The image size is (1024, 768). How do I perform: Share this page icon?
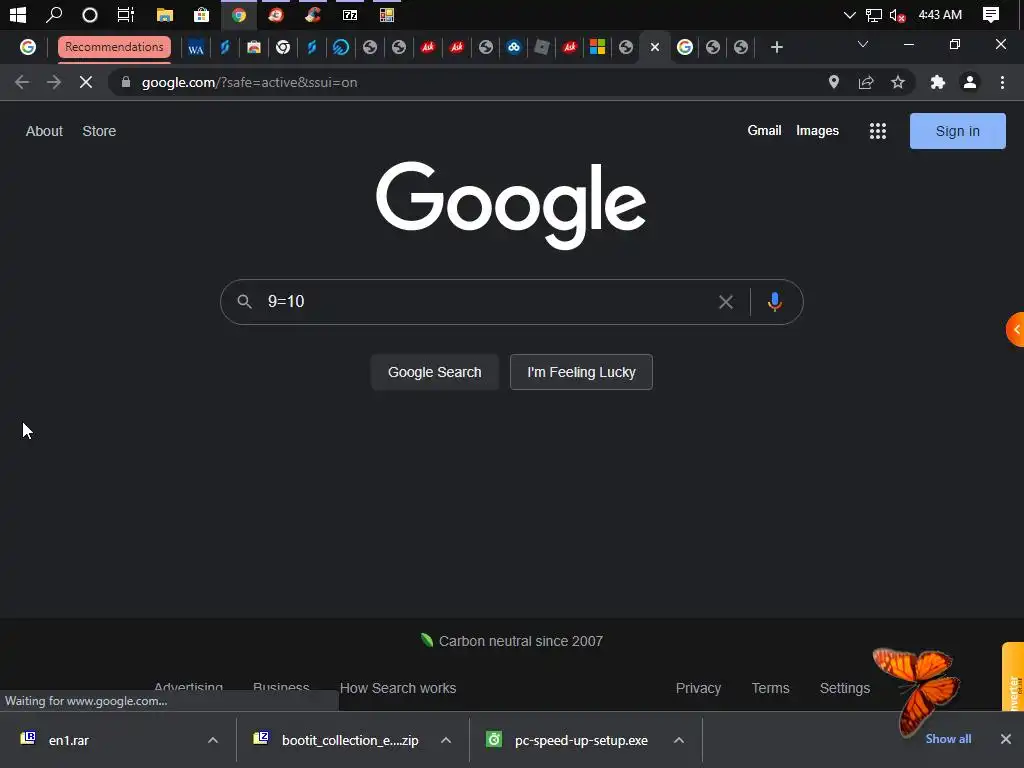[x=866, y=82]
